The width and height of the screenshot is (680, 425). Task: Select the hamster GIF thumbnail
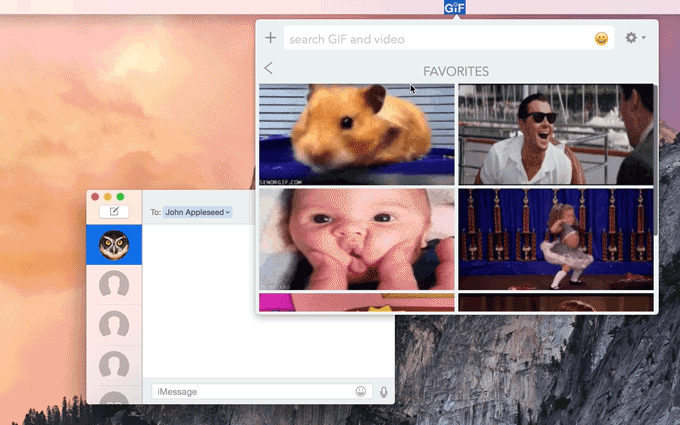point(356,135)
